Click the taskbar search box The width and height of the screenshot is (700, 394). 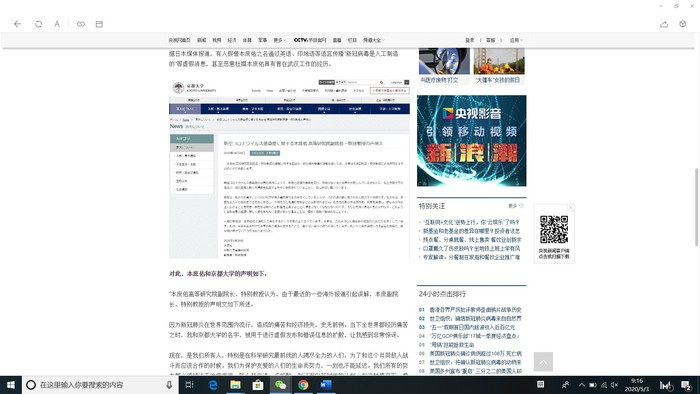tap(100, 385)
